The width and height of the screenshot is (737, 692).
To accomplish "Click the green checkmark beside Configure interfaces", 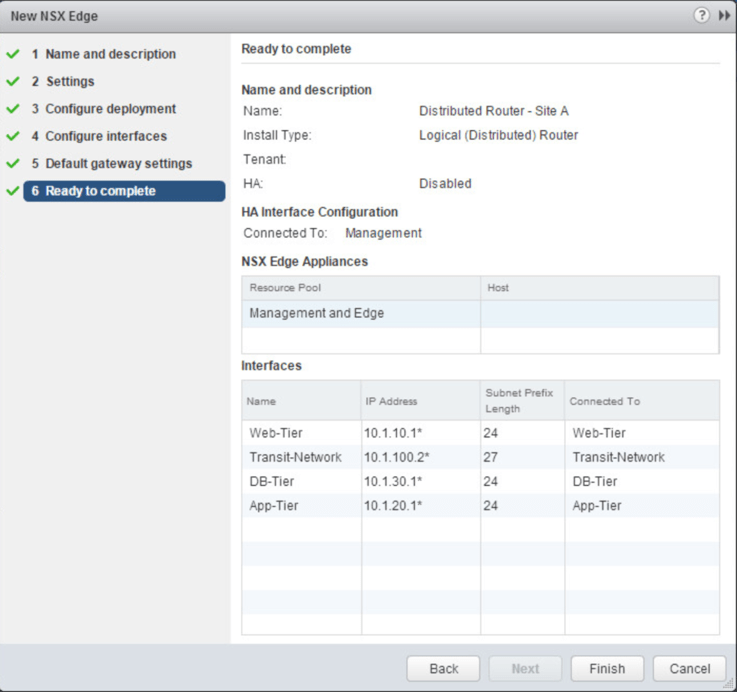I will (13, 136).
